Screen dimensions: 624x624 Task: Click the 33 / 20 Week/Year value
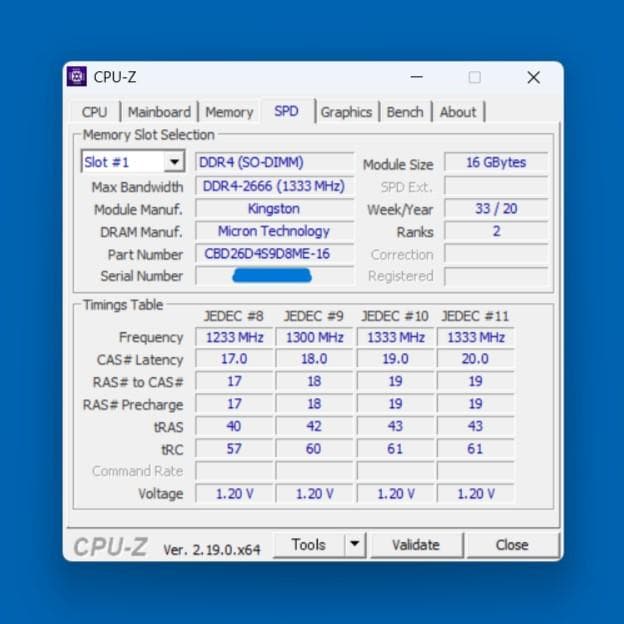click(496, 209)
